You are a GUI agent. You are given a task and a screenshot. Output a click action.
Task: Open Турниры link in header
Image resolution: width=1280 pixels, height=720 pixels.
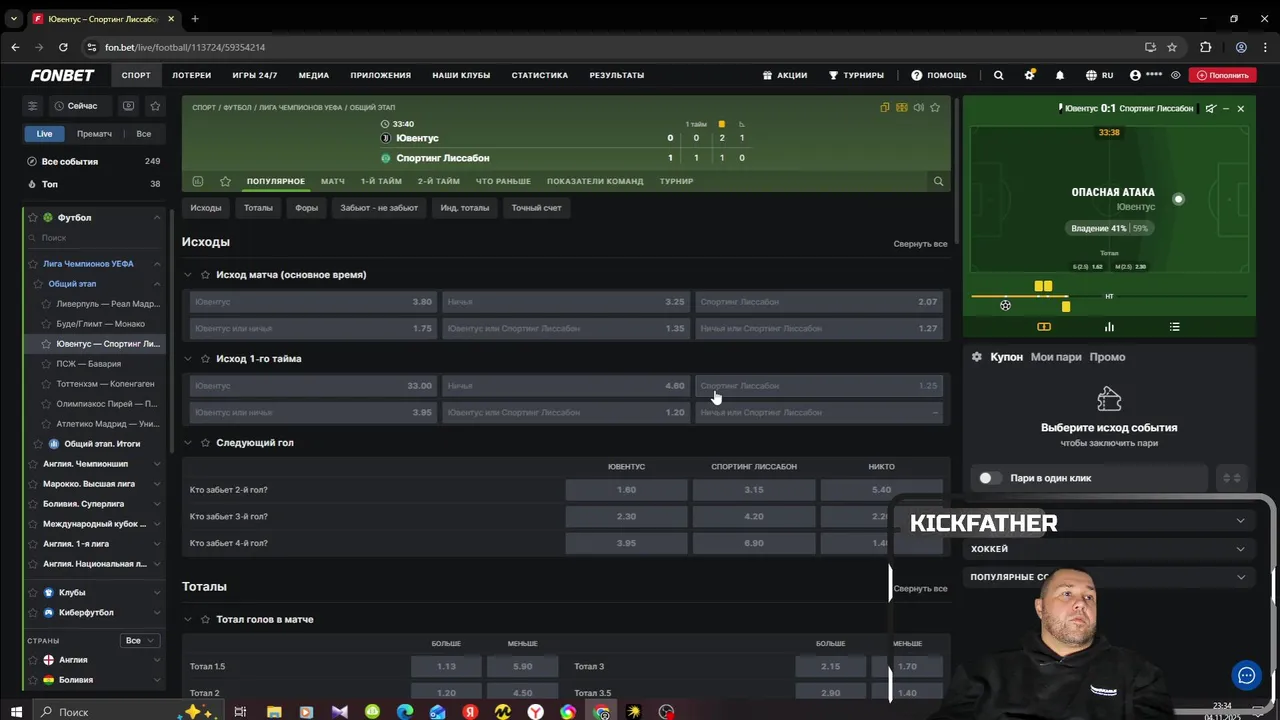tap(856, 75)
